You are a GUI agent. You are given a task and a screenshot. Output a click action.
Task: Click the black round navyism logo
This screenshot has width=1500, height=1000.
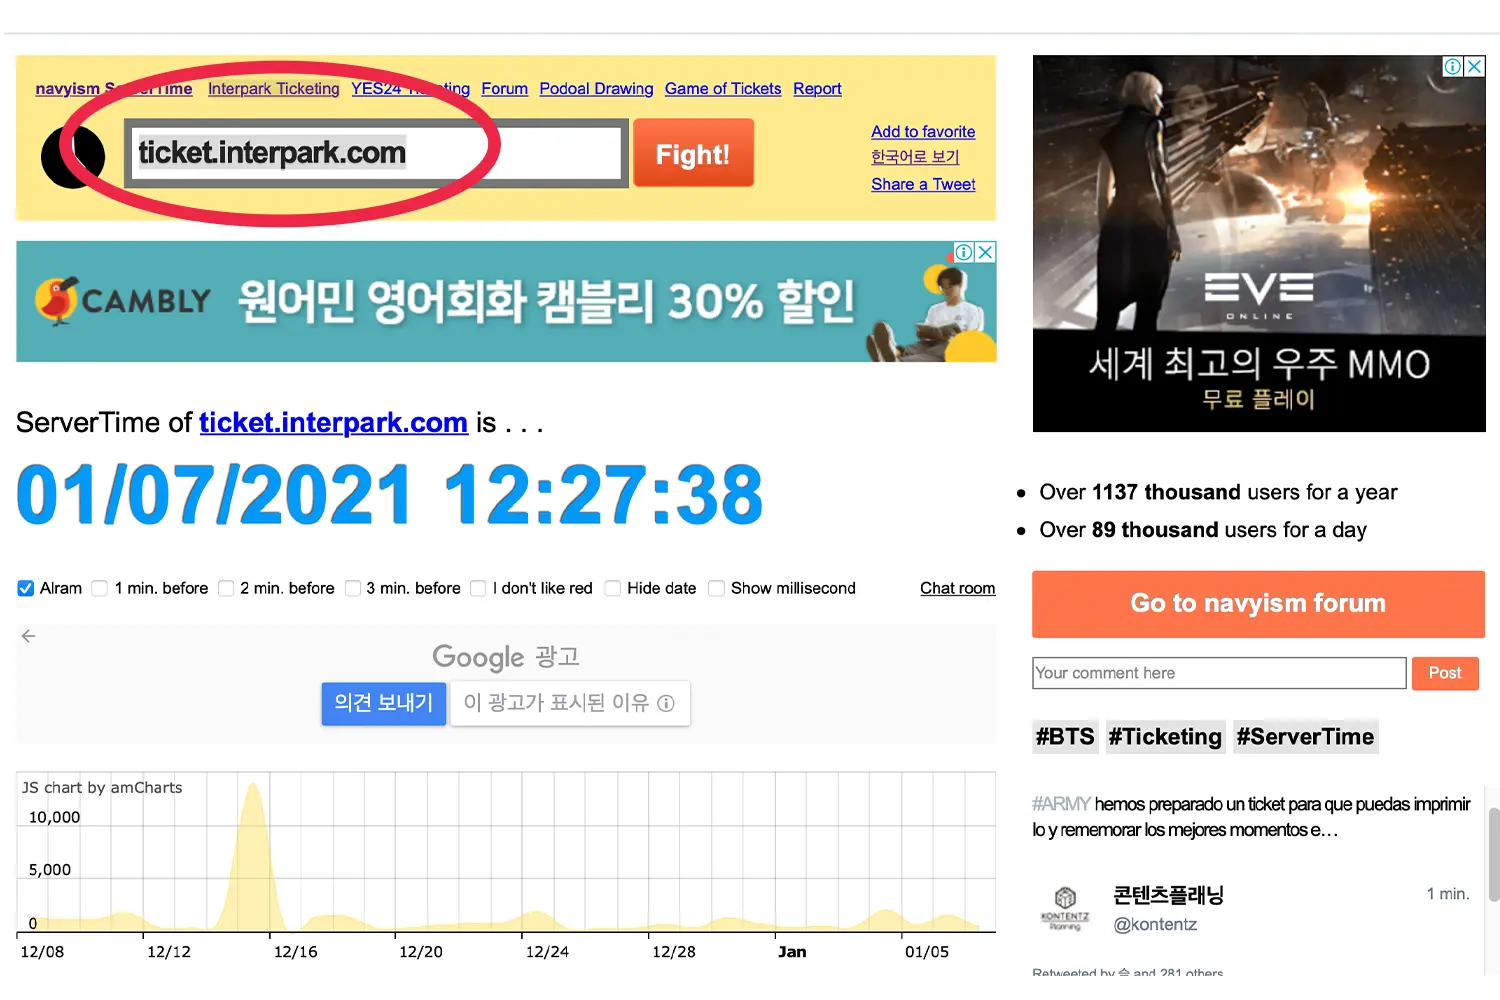pyautogui.click(x=72, y=156)
